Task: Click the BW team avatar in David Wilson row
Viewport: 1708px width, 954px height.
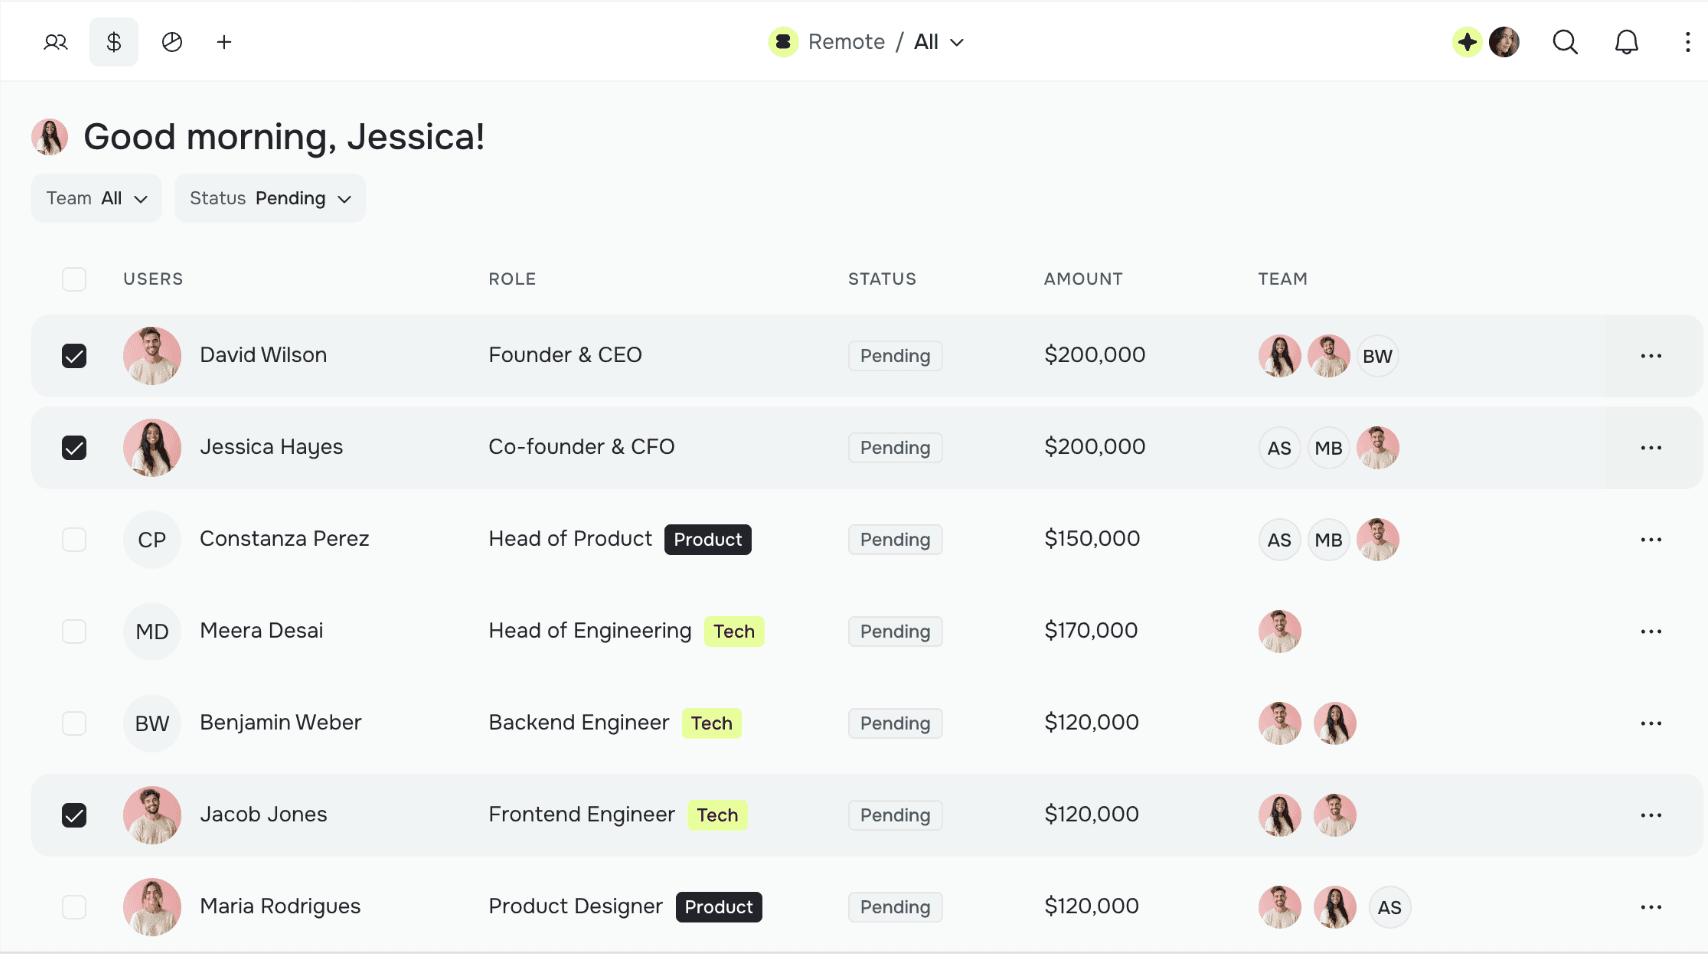Action: pyautogui.click(x=1377, y=356)
